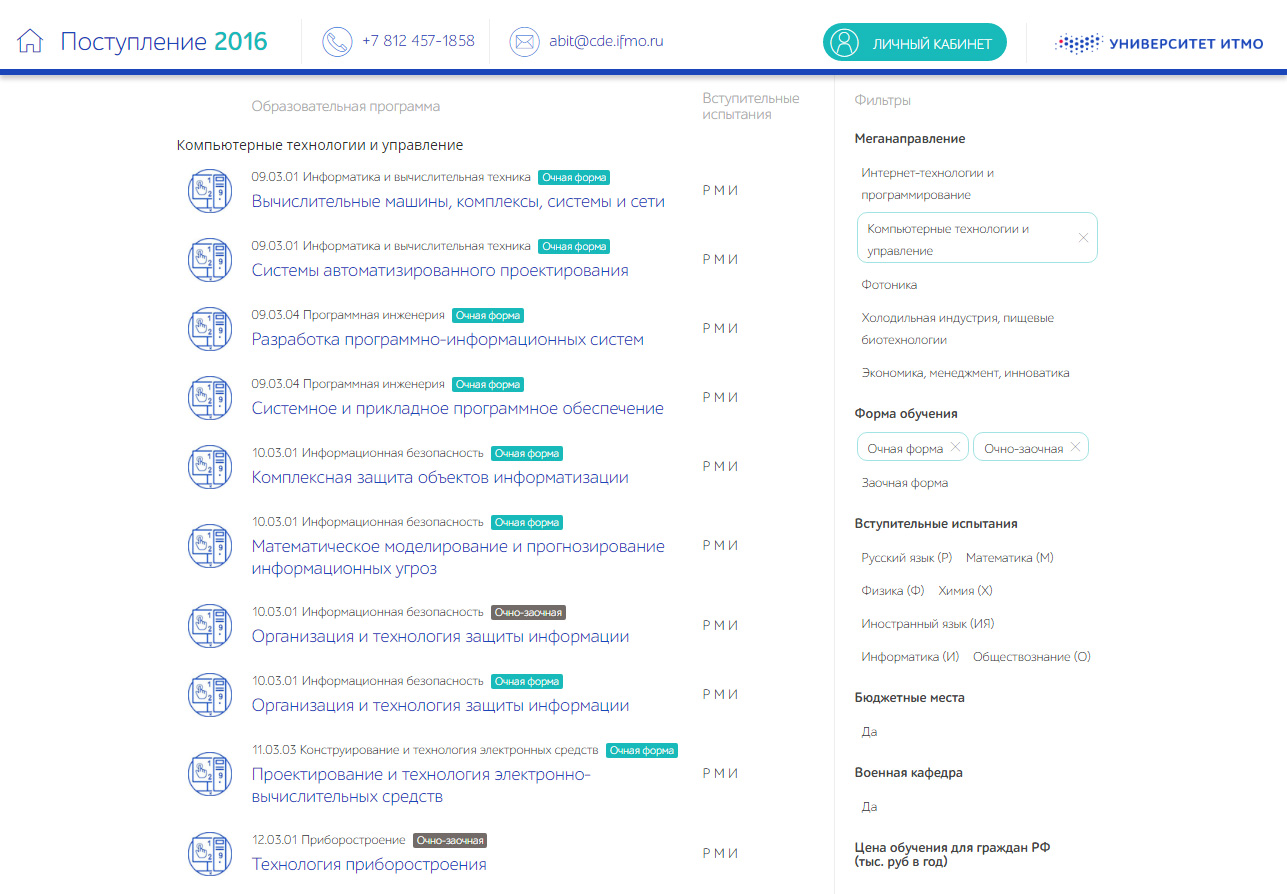This screenshot has width=1287, height=894.
Task: Click email abit@cde.ifmo.ru
Action: [x=606, y=42]
